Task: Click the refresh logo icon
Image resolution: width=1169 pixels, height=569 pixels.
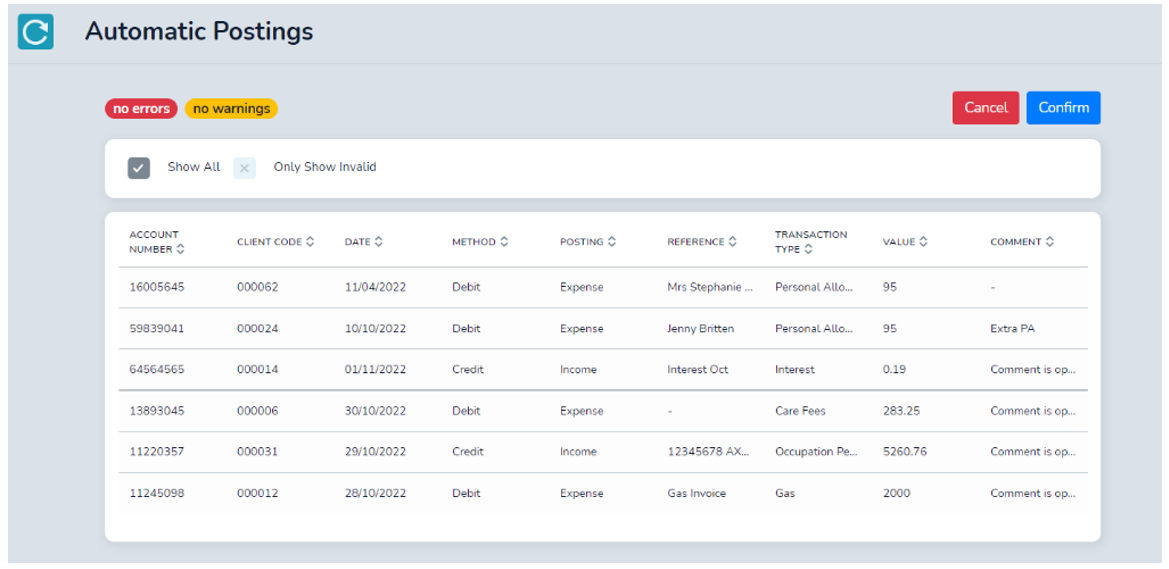Action: 35,31
